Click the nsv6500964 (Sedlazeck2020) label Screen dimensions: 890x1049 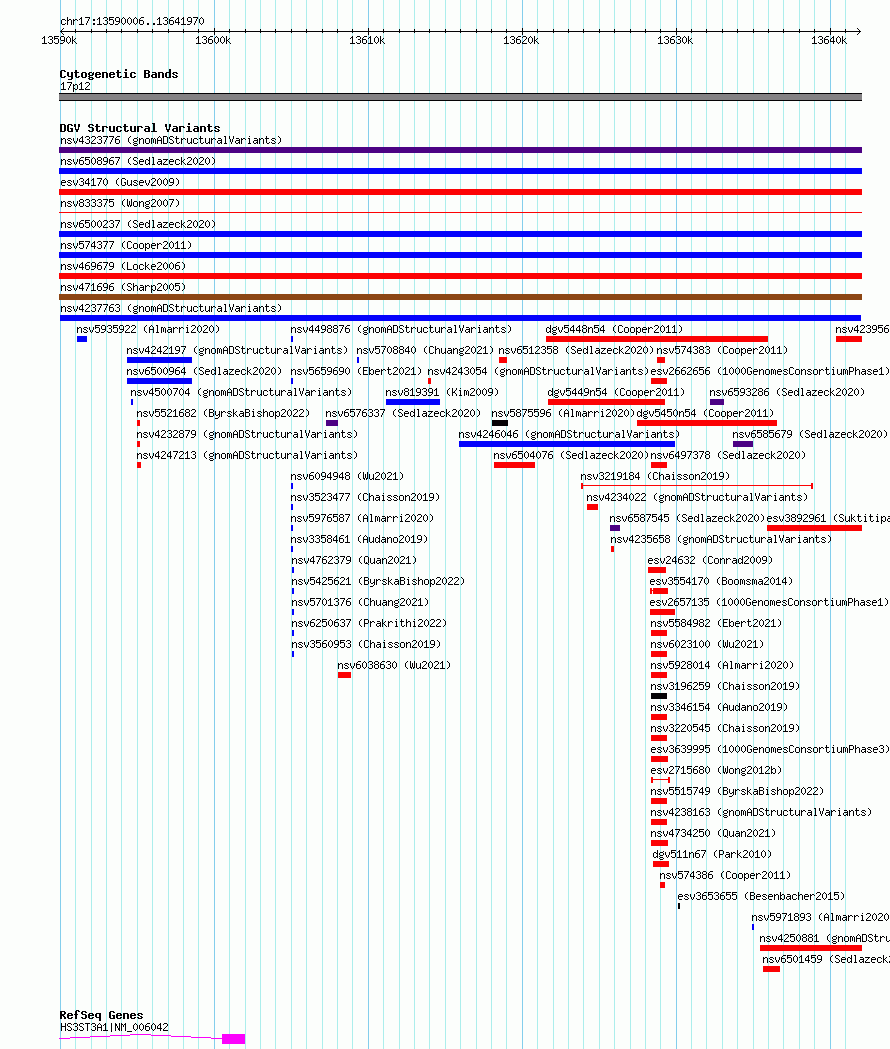pos(204,371)
